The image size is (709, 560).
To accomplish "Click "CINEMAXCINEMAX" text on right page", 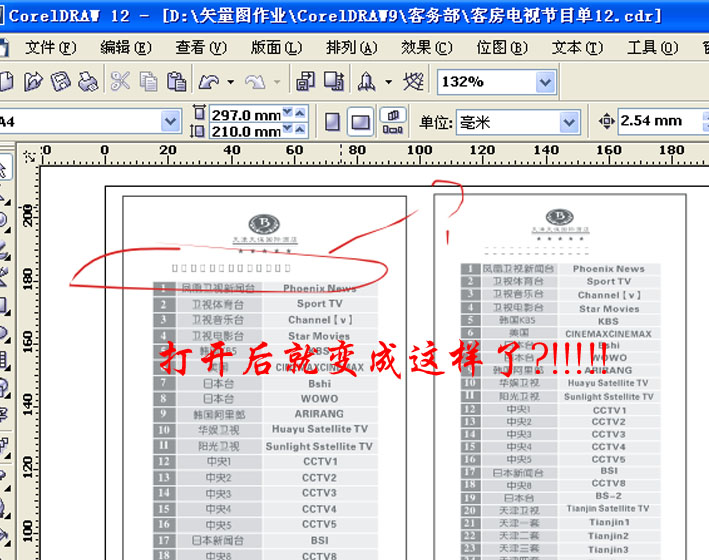I will pos(609,334).
